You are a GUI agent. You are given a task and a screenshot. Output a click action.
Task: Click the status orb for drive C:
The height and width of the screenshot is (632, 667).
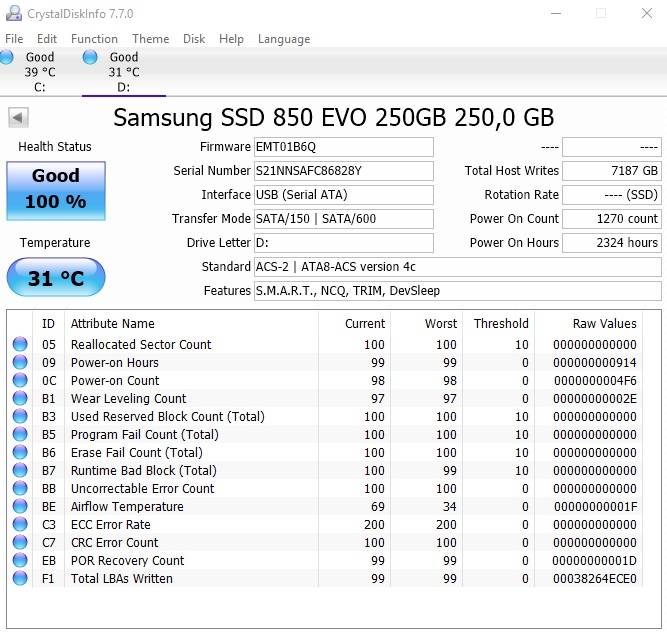(7, 58)
